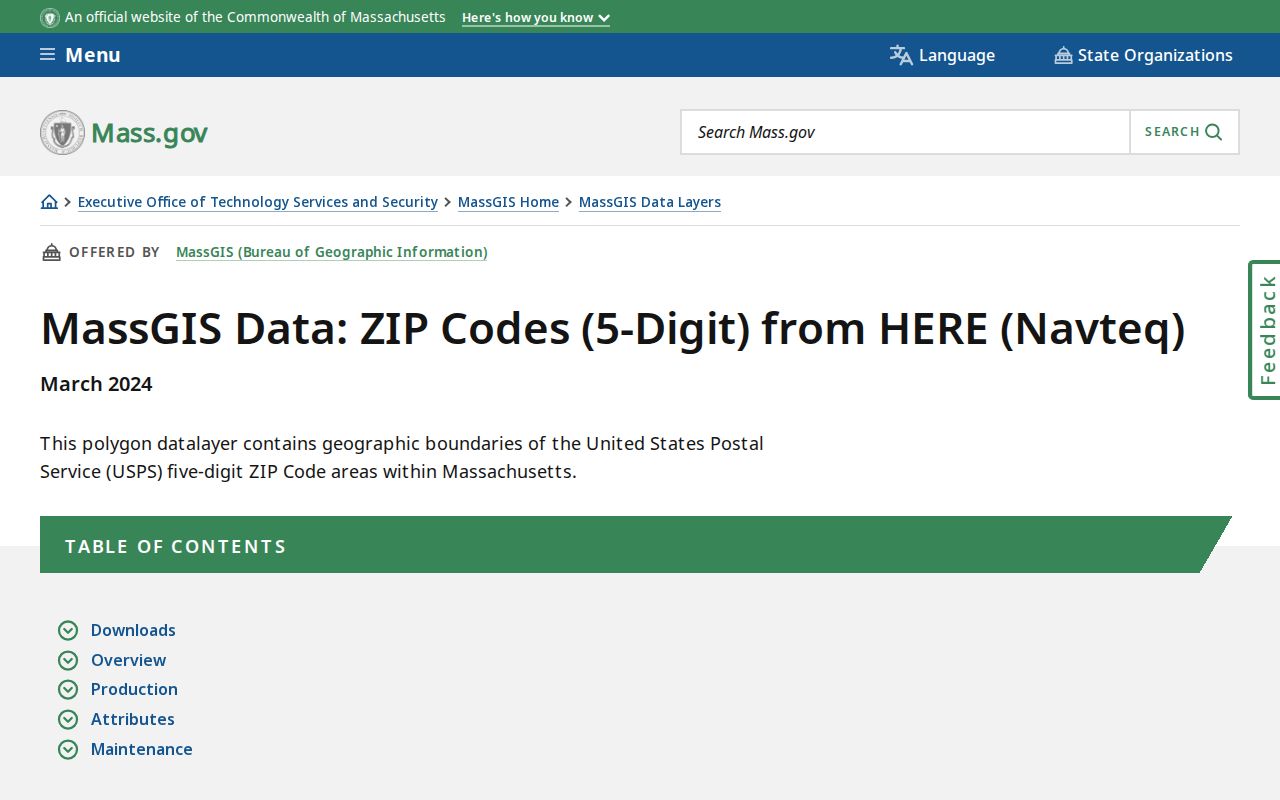Image resolution: width=1280 pixels, height=800 pixels.
Task: Expand the "Here's how you know" disclosure
Action: point(536,17)
